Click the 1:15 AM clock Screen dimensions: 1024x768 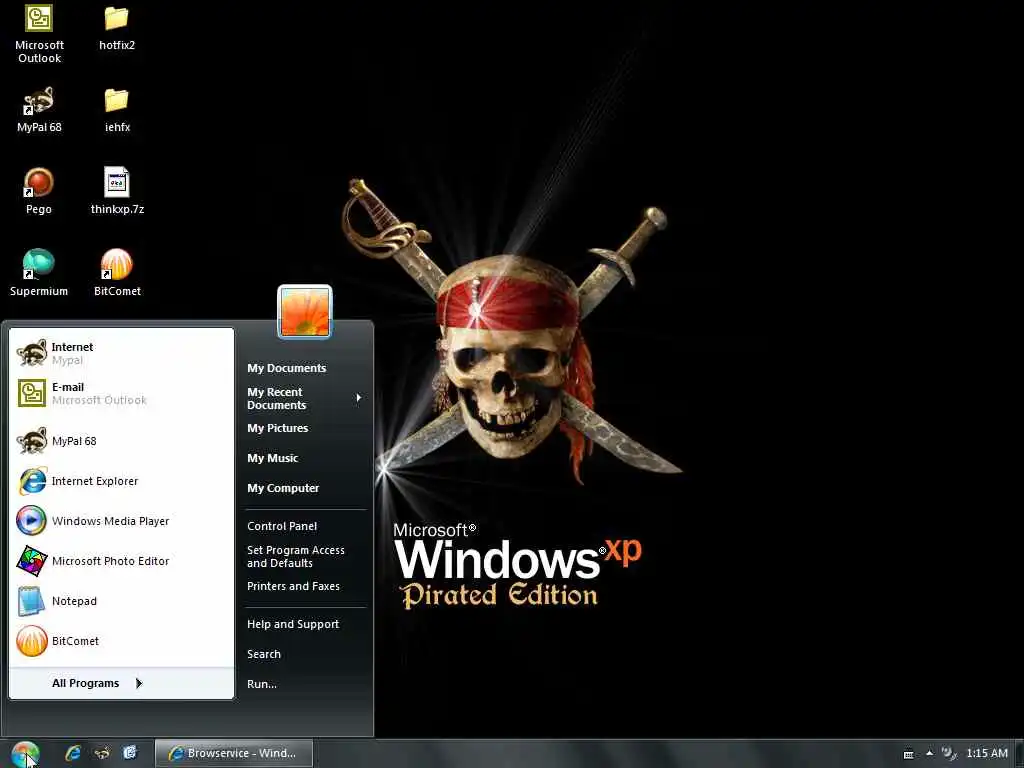click(987, 753)
